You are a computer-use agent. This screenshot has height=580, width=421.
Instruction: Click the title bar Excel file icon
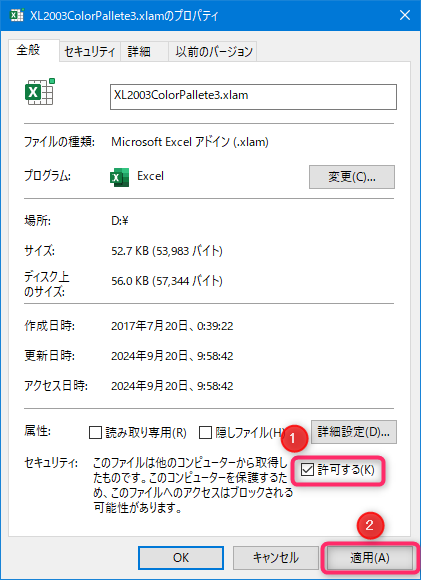point(16,15)
